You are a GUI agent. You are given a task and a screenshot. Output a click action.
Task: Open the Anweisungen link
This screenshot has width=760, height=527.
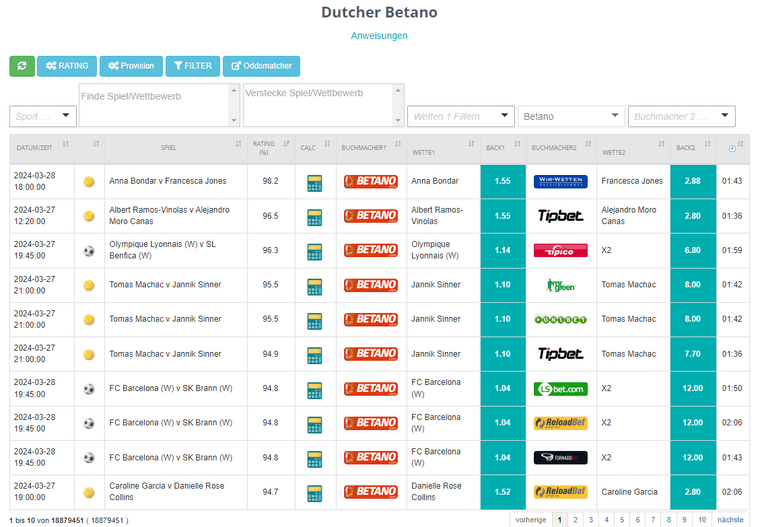379,36
